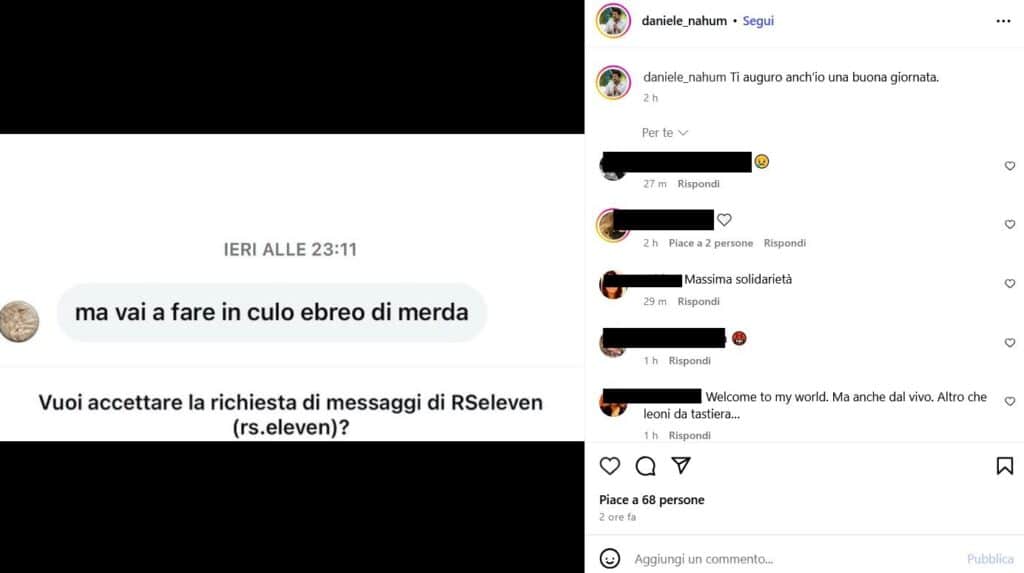Reply to 'Welcome to my world' comment

689,435
